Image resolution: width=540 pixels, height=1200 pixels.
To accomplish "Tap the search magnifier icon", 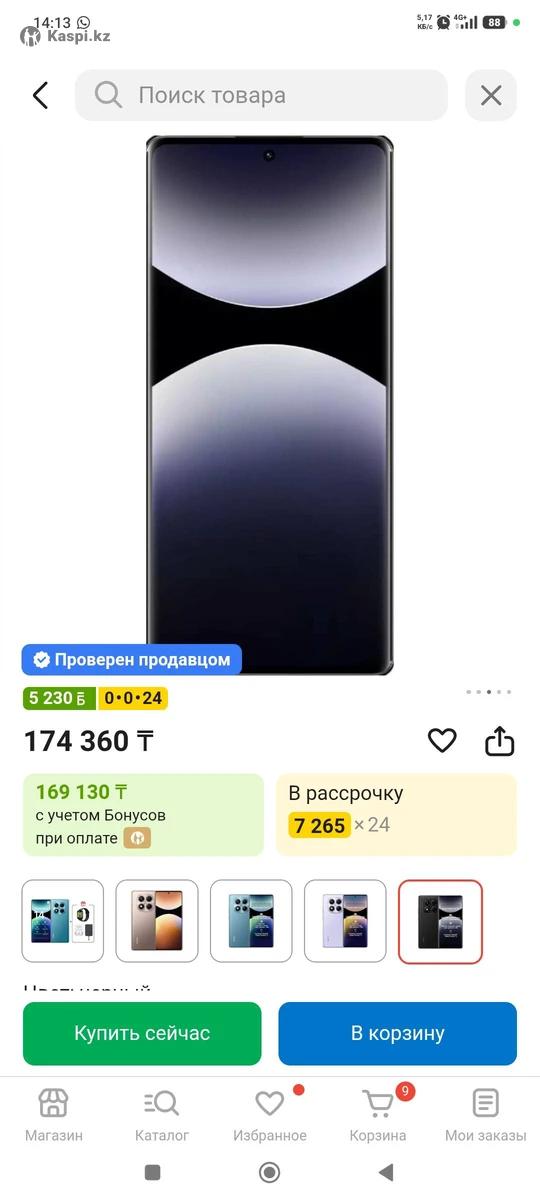I will tap(108, 95).
